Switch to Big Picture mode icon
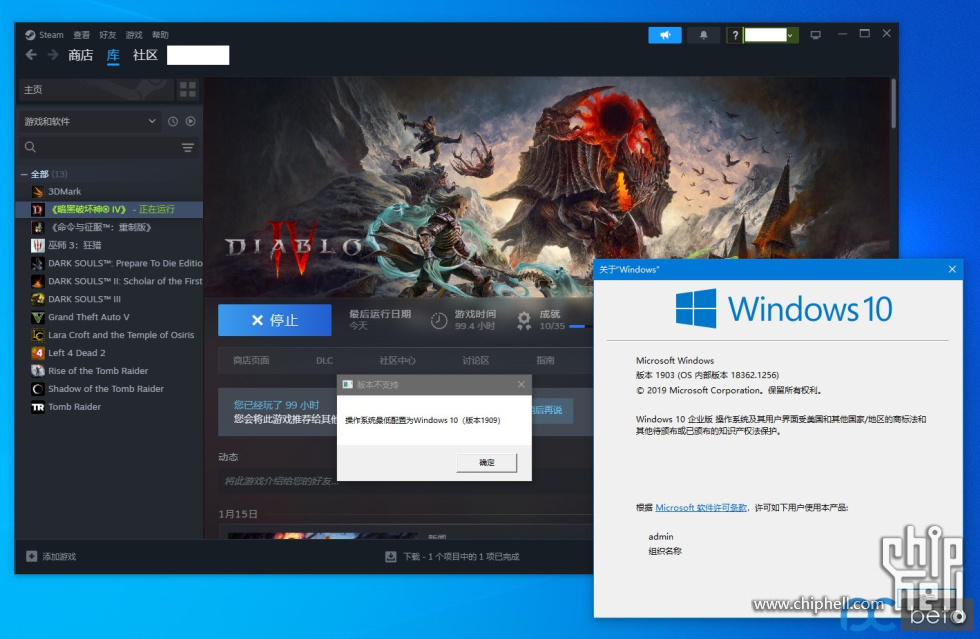This screenshot has width=980, height=639. 816,35
